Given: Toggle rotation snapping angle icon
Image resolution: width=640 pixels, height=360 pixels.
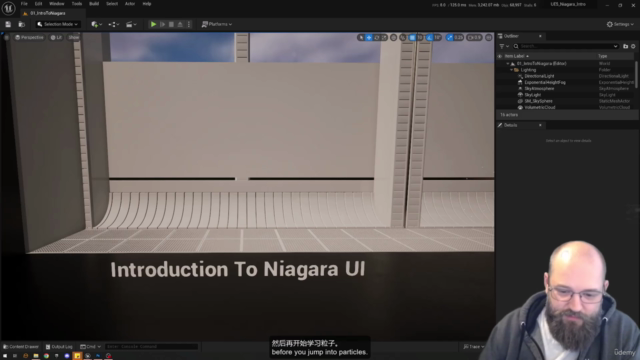Looking at the screenshot, I should click(429, 38).
